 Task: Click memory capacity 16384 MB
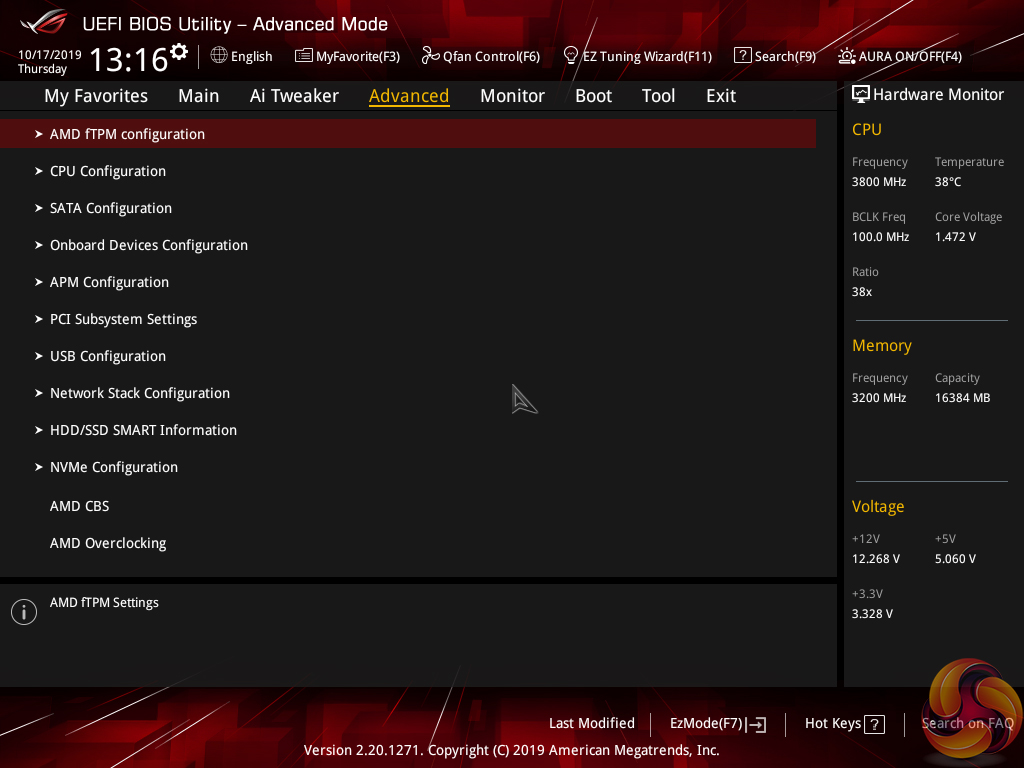(x=962, y=398)
